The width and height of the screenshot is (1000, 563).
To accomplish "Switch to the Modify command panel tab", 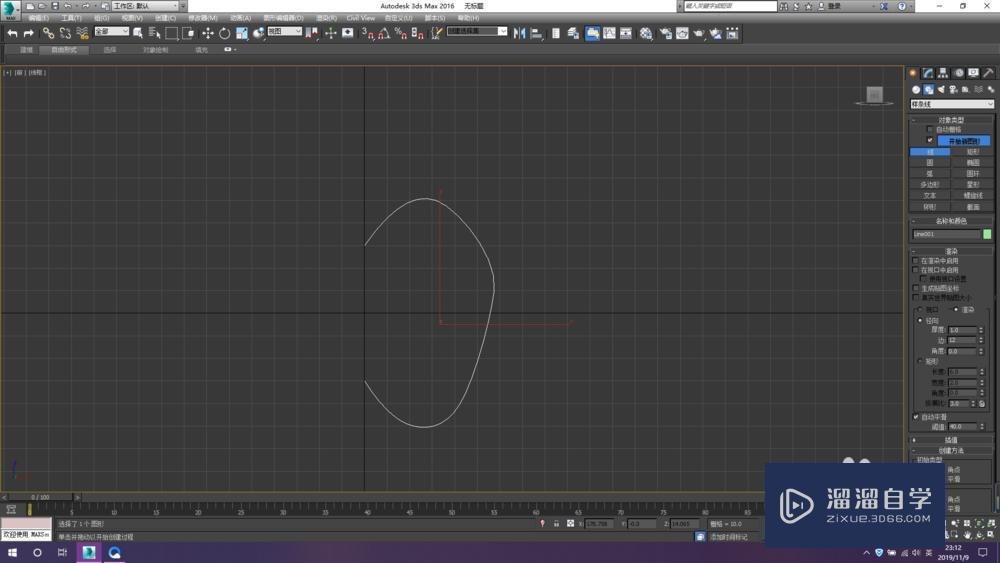I will click(x=928, y=73).
